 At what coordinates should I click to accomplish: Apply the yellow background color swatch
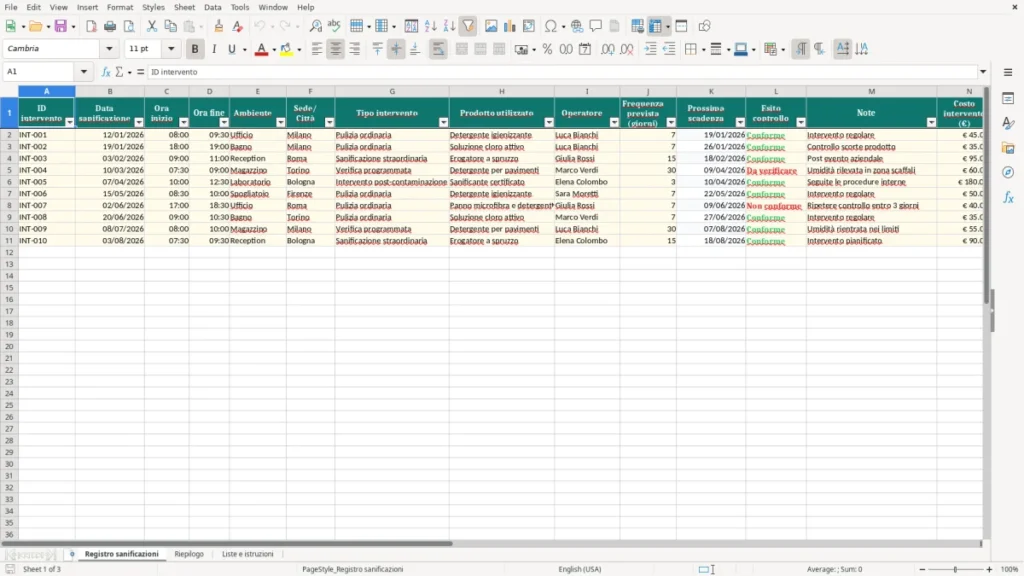(286, 49)
